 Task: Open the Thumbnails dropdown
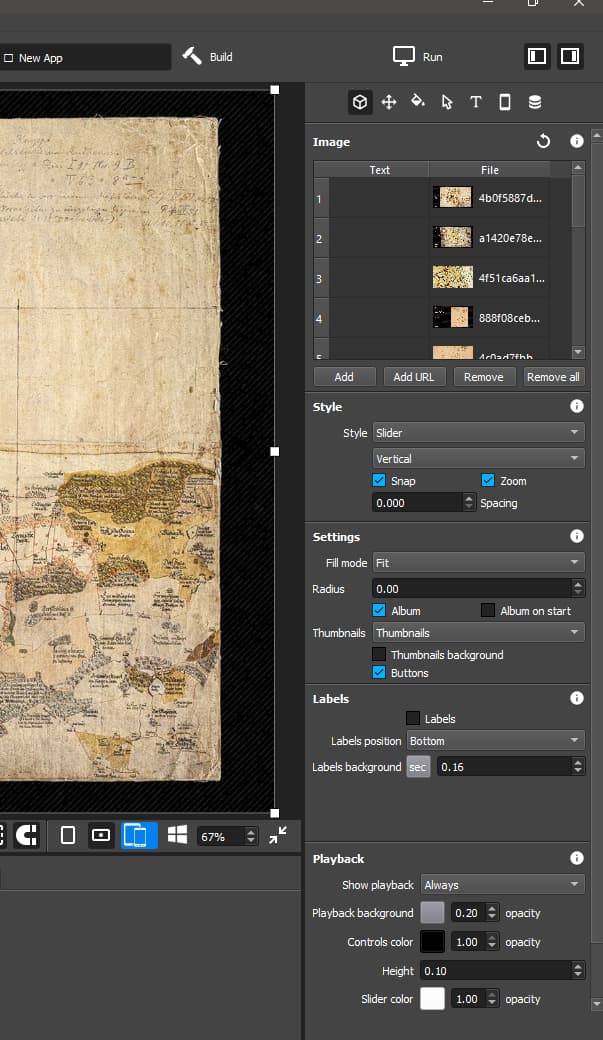click(478, 633)
